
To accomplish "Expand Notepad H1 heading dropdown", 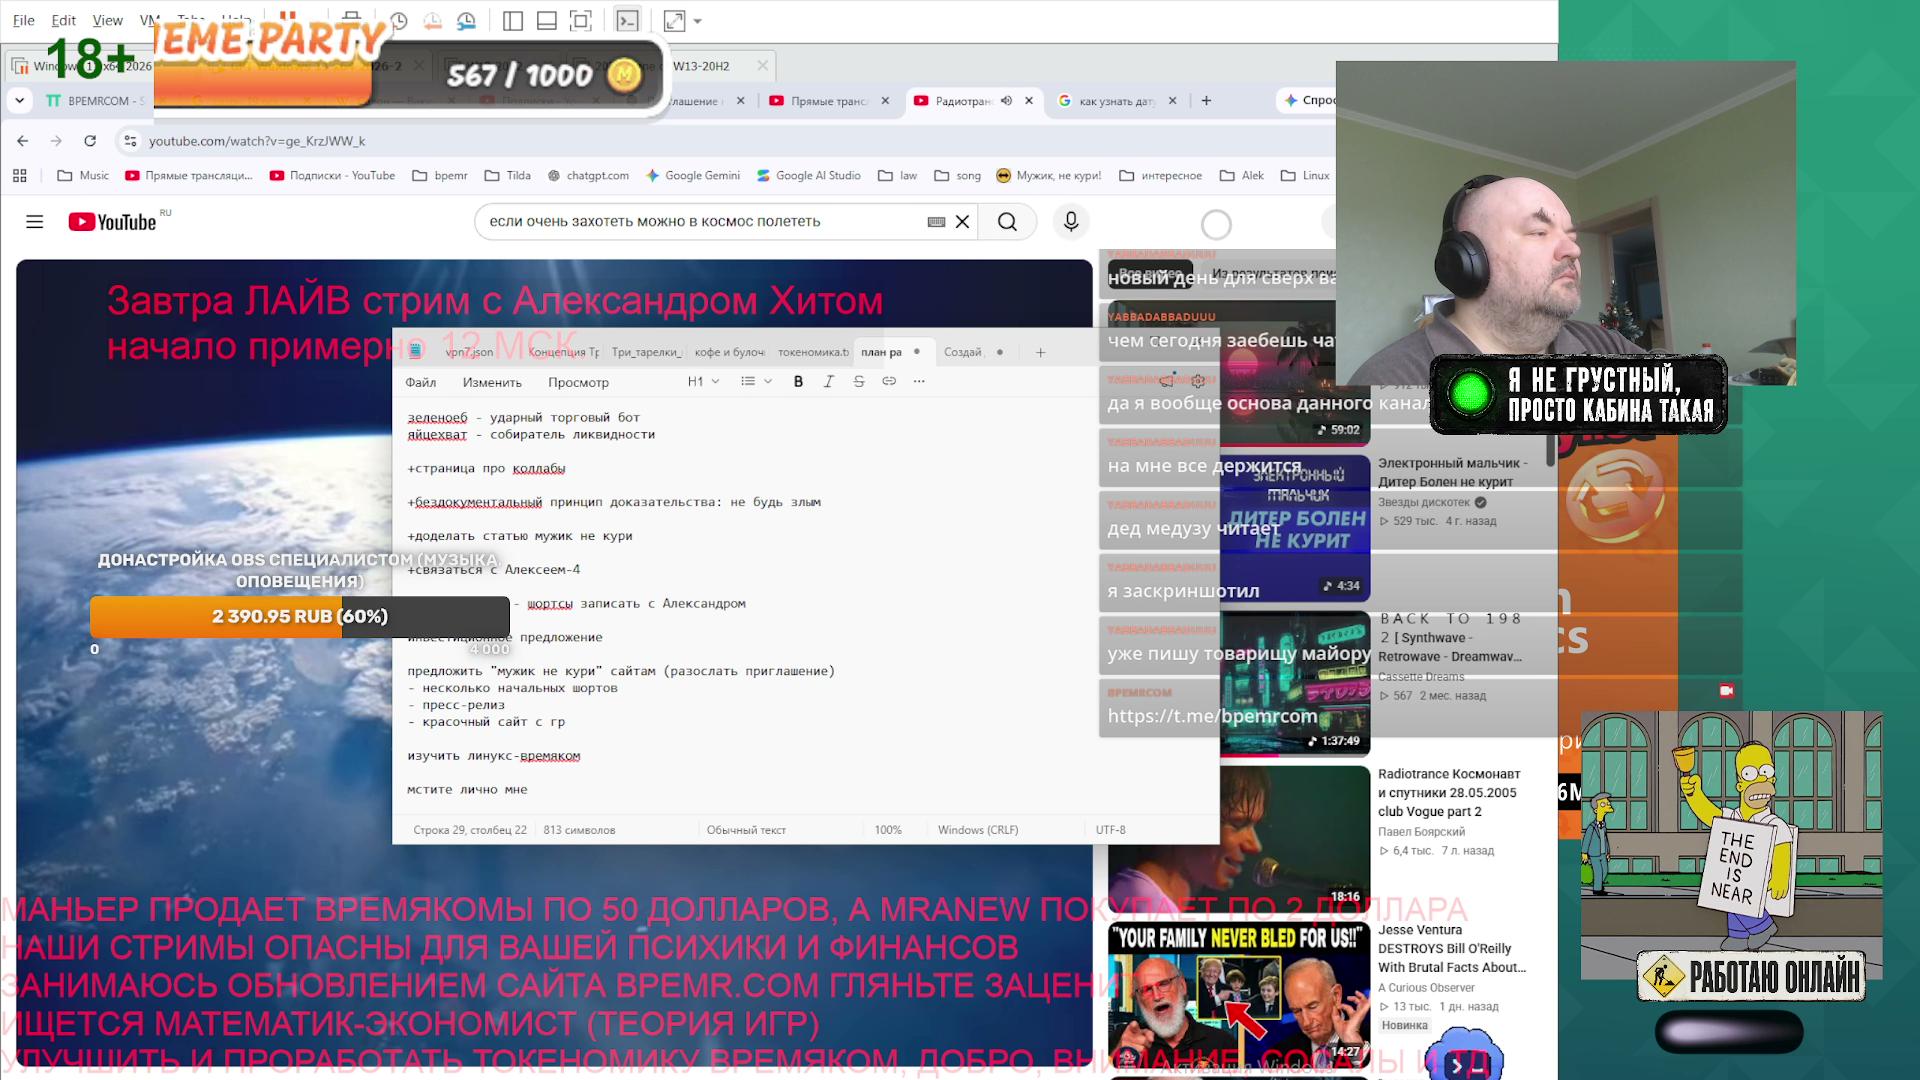I will (x=703, y=381).
